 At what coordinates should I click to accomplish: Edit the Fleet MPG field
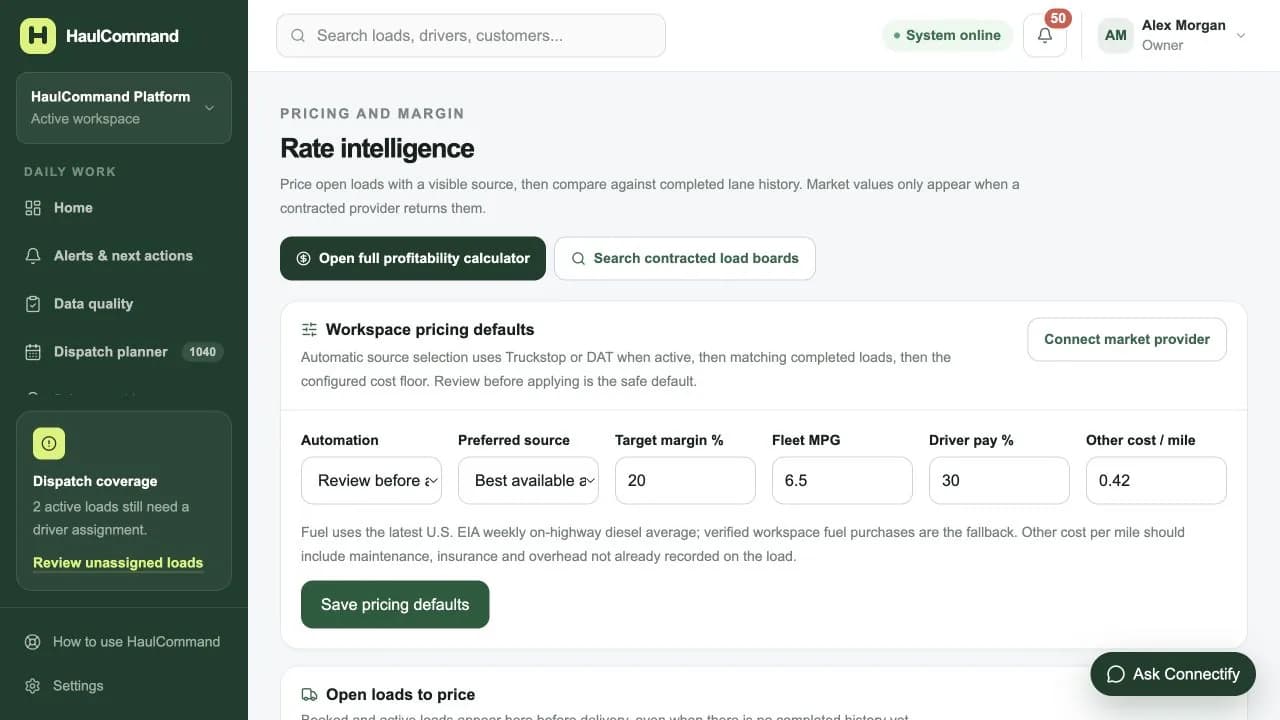[842, 480]
